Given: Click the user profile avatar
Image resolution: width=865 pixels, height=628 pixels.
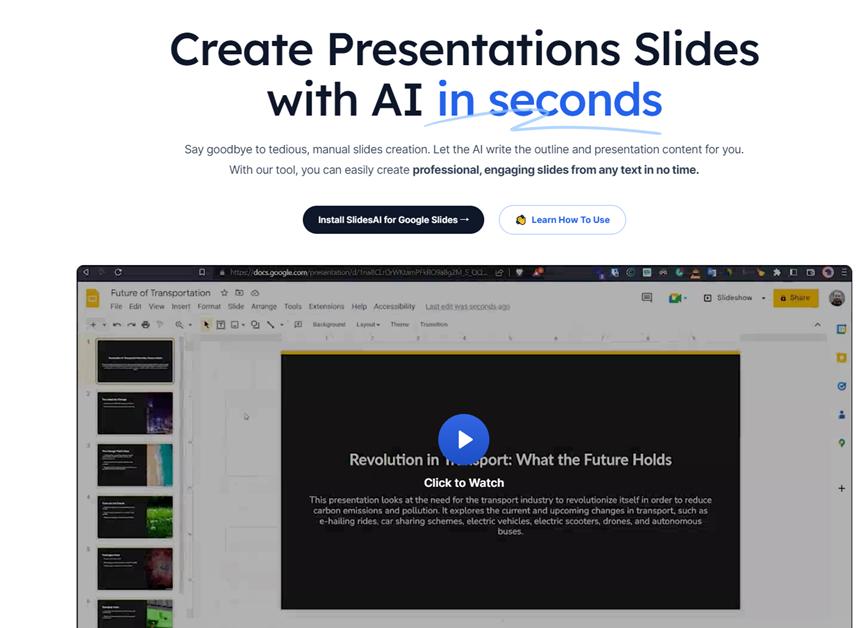Looking at the screenshot, I should tap(836, 298).
